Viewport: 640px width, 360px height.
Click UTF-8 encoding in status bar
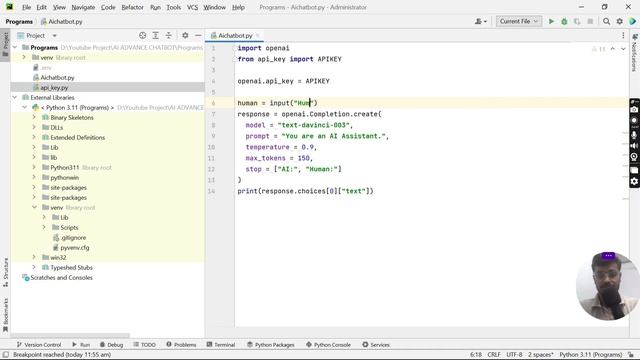tap(514, 355)
